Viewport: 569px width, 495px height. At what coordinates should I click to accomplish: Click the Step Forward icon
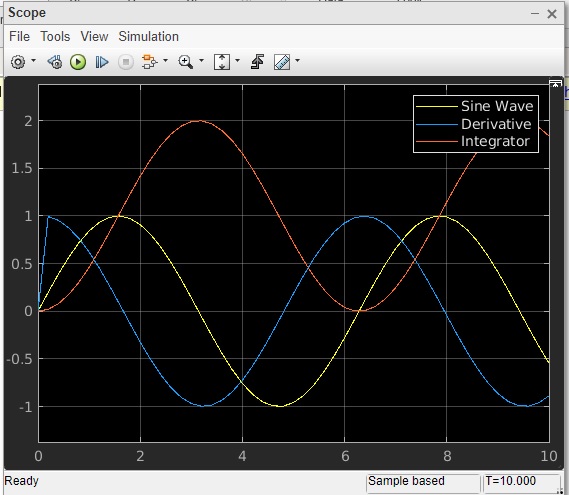coord(102,62)
